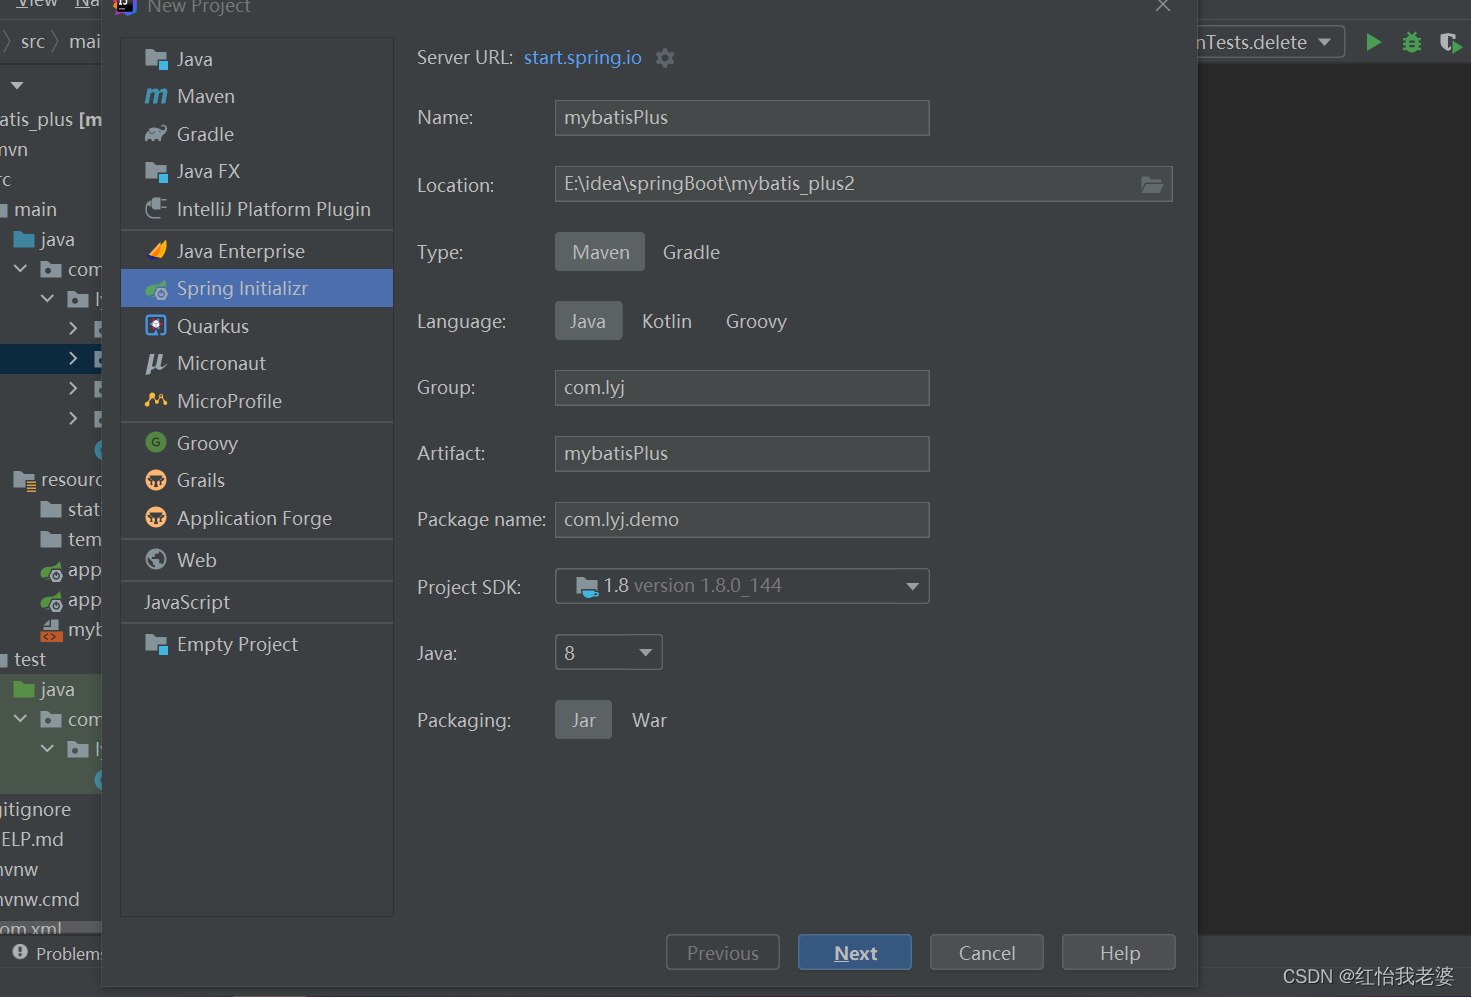Select mvnw.cmd file in project tree
The width and height of the screenshot is (1471, 997).
(x=40, y=899)
